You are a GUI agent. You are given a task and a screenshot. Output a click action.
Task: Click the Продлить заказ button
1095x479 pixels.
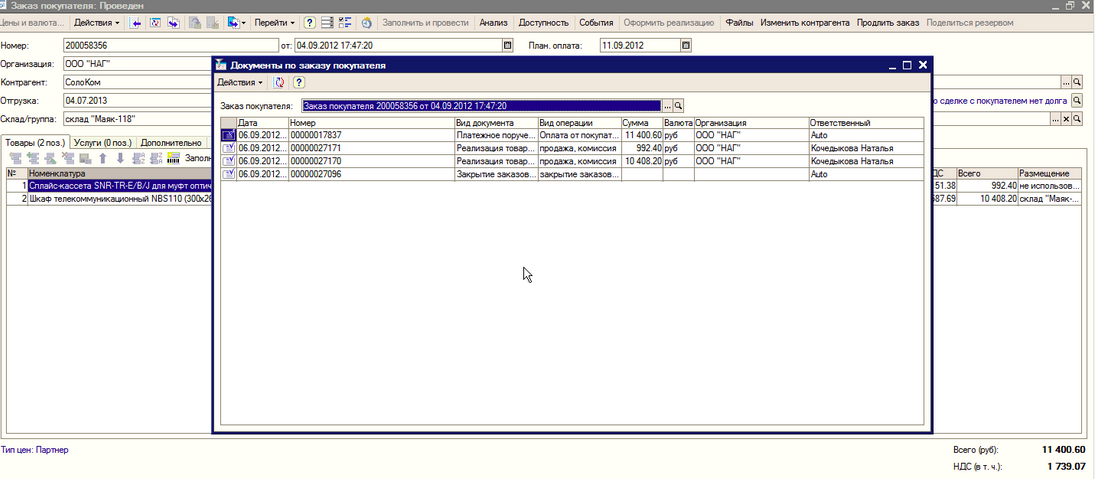(x=888, y=23)
